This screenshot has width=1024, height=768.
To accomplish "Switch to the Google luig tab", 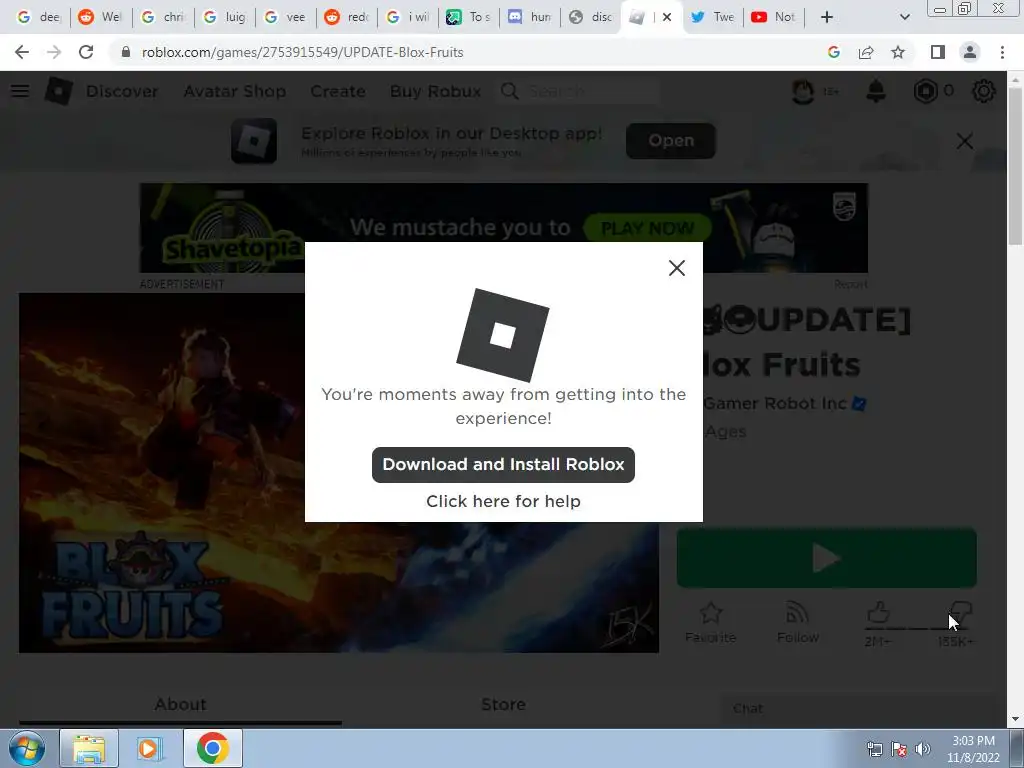I will 224,17.
